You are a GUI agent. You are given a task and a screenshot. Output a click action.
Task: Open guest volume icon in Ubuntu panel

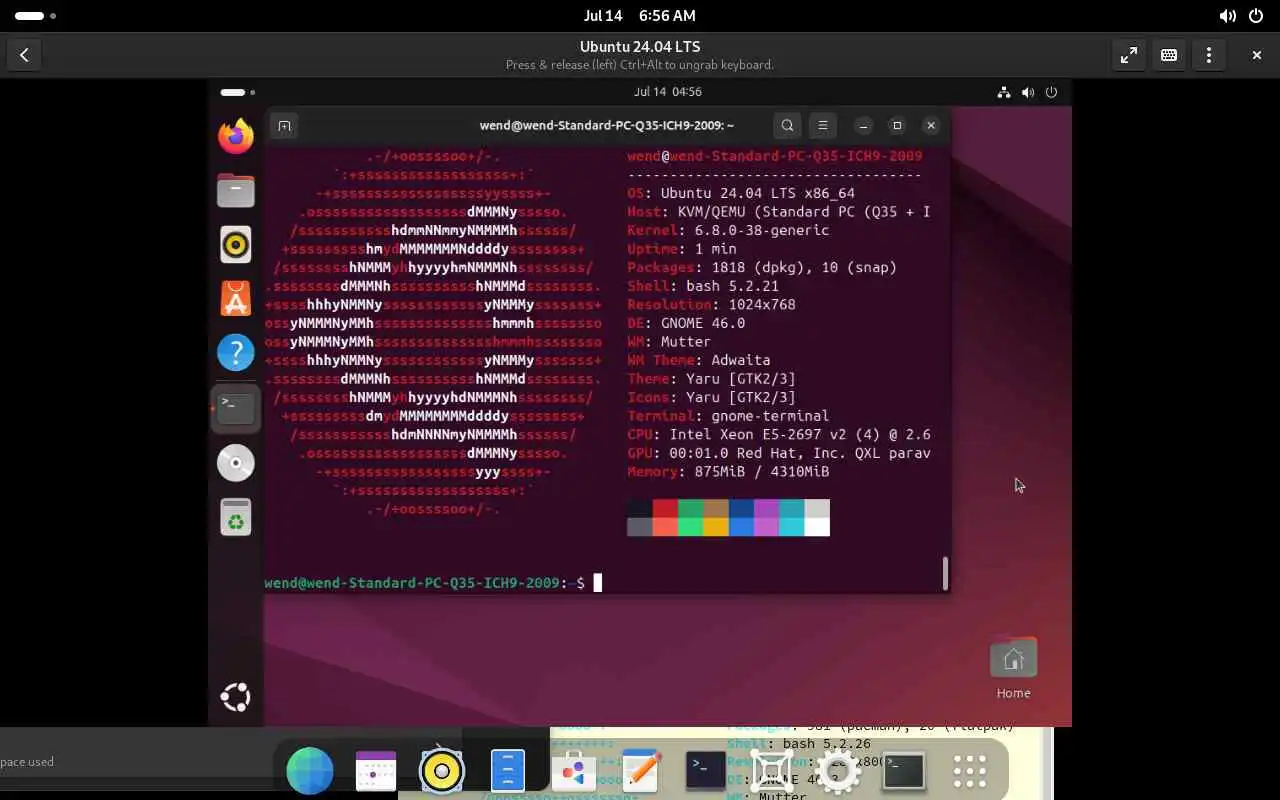pos(1027,92)
